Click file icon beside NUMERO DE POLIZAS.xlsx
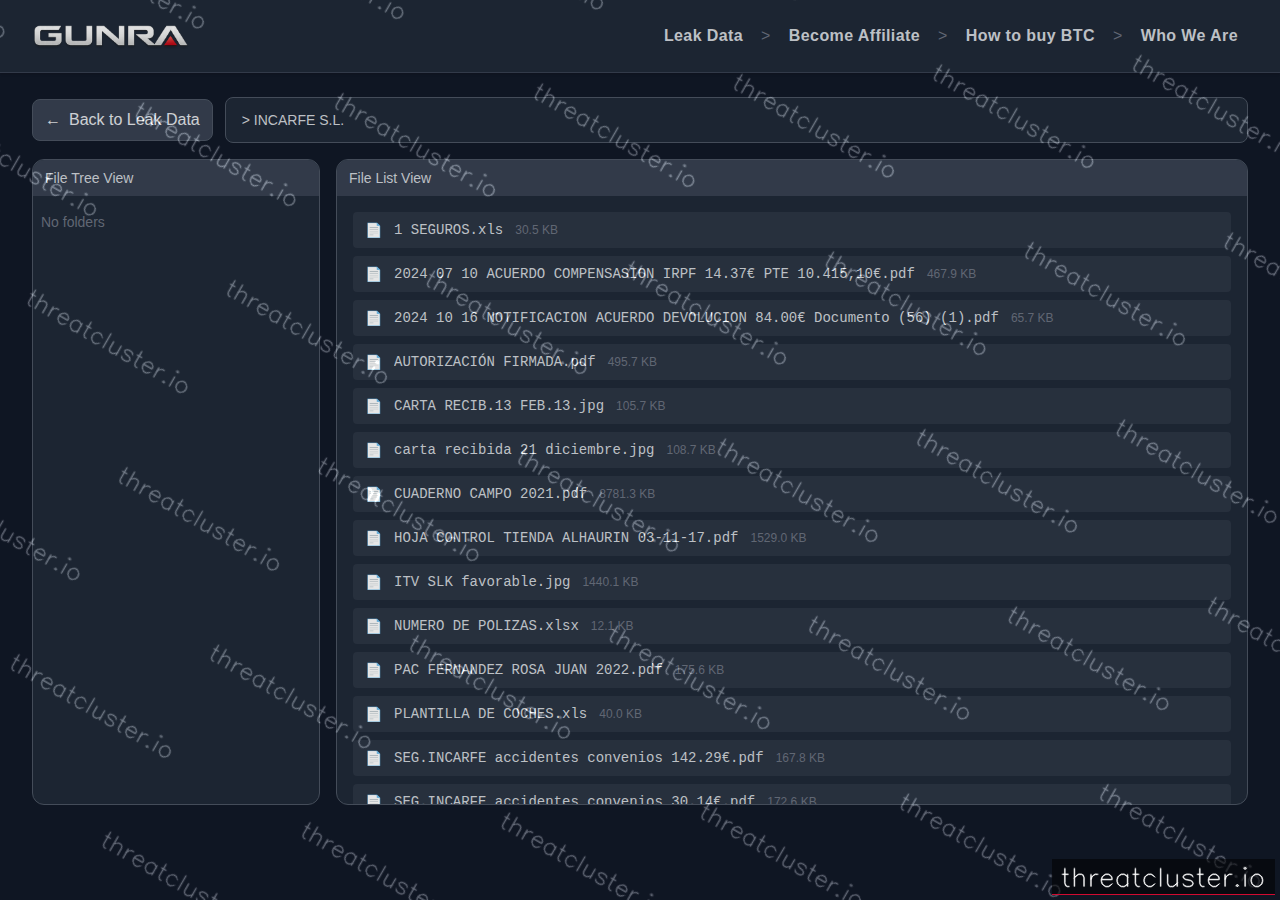Screen dimensions: 1280x900 point(374,626)
